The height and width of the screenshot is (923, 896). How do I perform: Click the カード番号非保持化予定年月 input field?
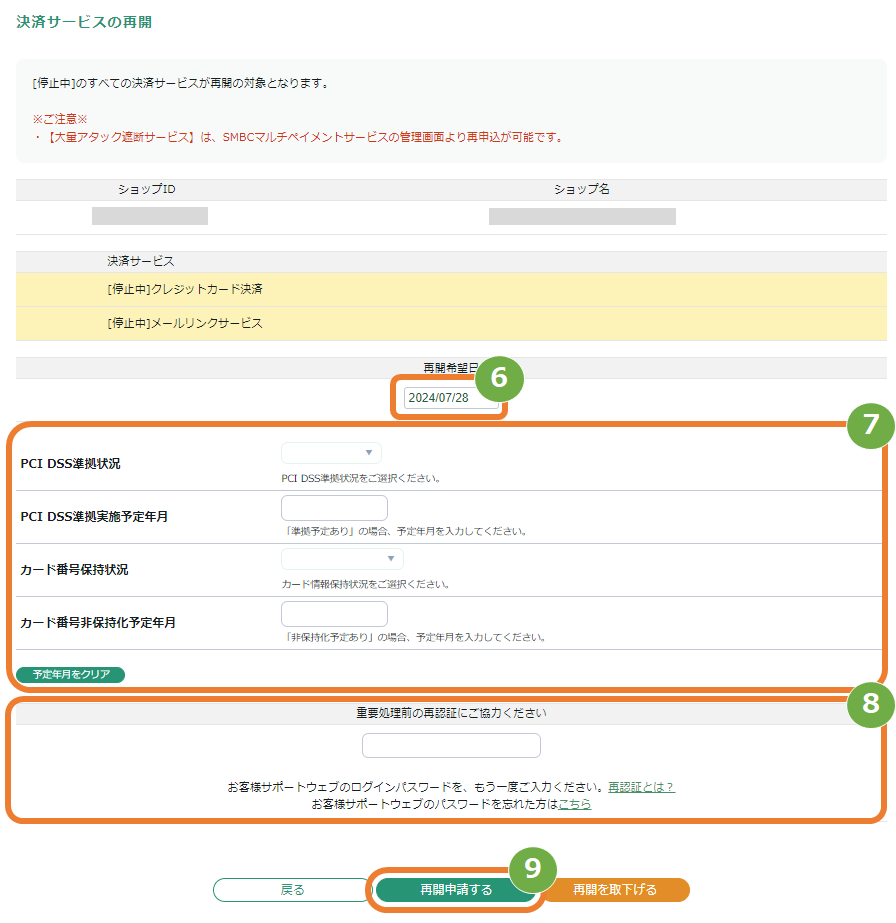click(x=334, y=613)
